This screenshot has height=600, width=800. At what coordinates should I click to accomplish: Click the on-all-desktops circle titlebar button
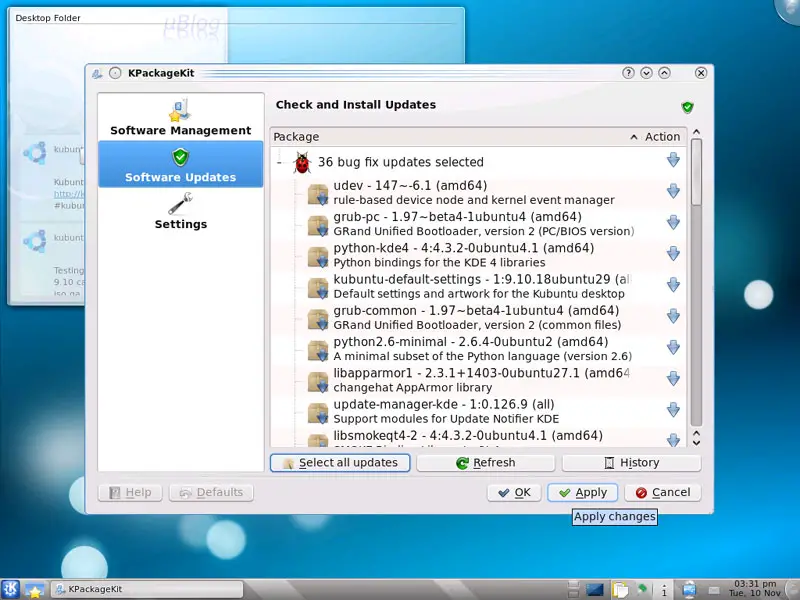(x=115, y=73)
